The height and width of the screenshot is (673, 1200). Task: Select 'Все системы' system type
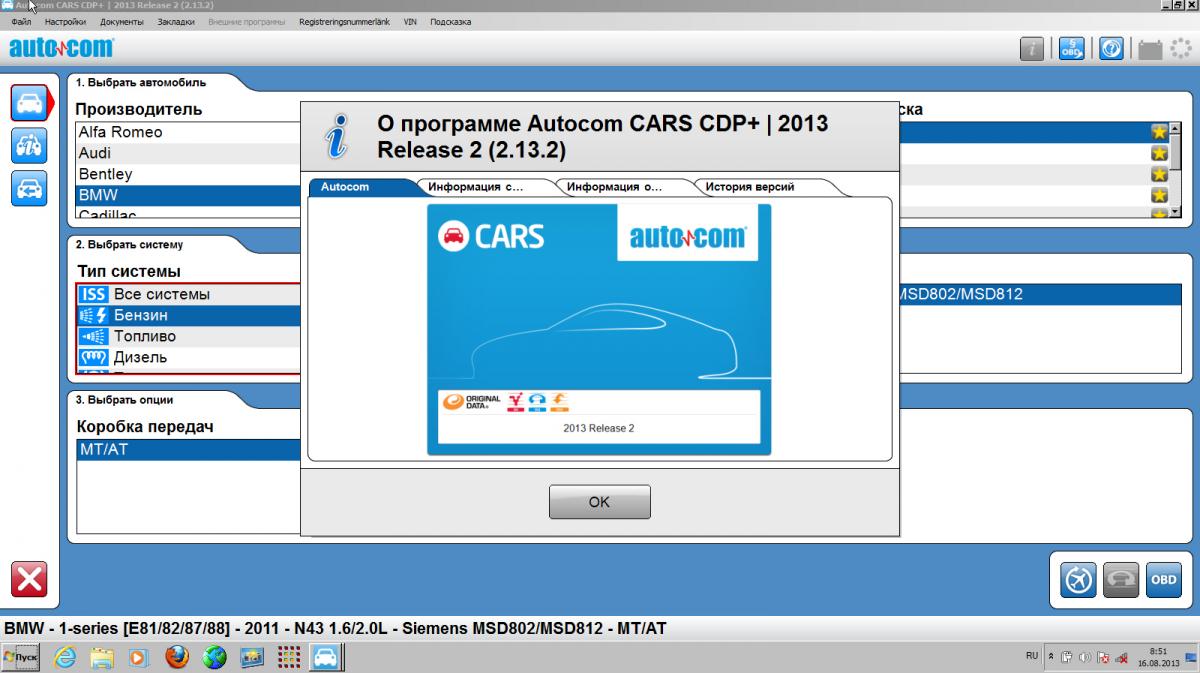pyautogui.click(x=189, y=294)
